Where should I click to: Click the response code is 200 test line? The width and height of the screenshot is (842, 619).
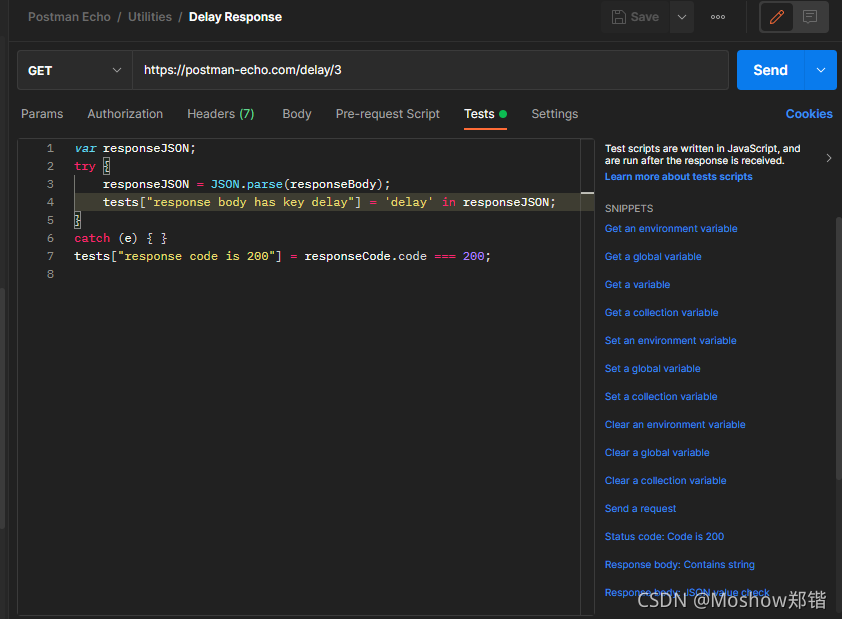tap(282, 256)
